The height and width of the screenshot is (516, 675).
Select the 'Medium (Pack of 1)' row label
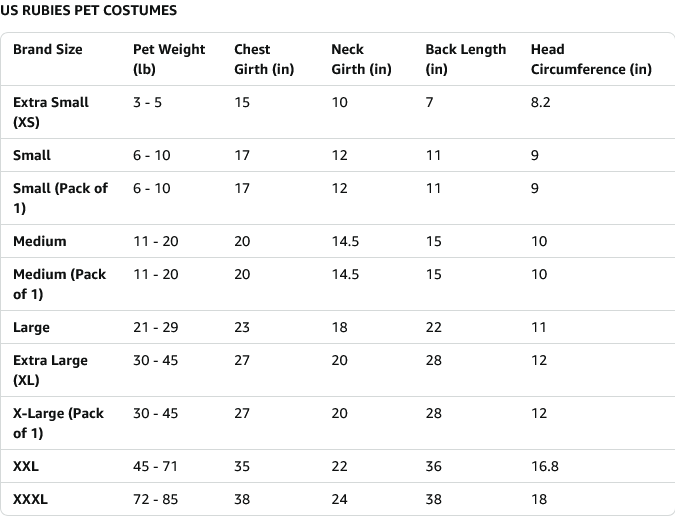[x=59, y=284]
